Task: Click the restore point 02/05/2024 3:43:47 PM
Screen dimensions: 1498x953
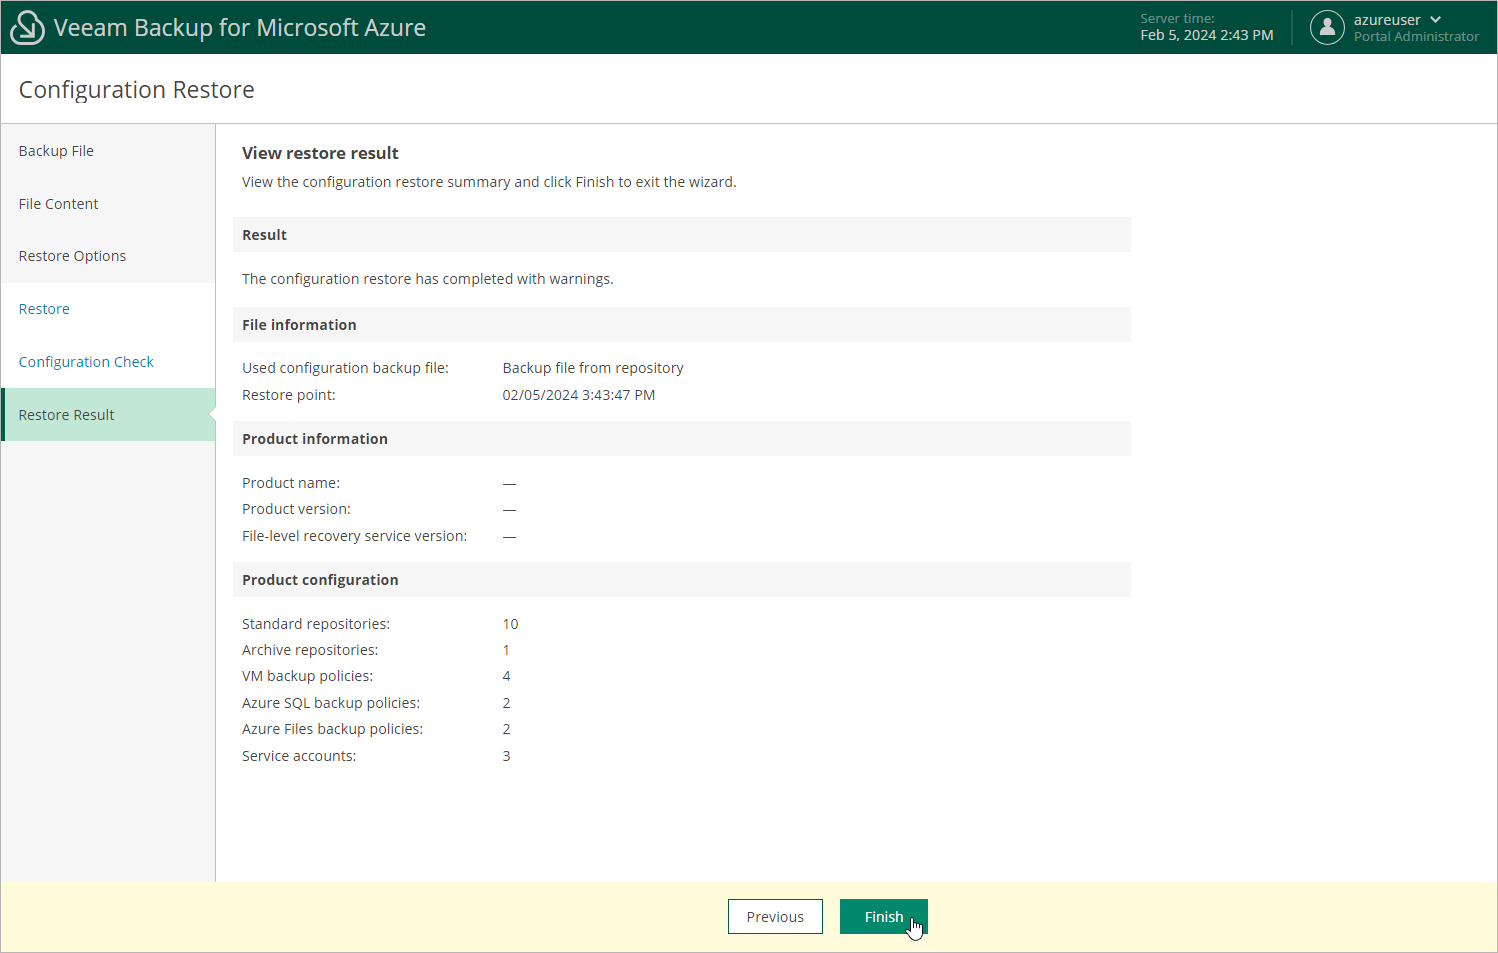Action: [x=579, y=395]
